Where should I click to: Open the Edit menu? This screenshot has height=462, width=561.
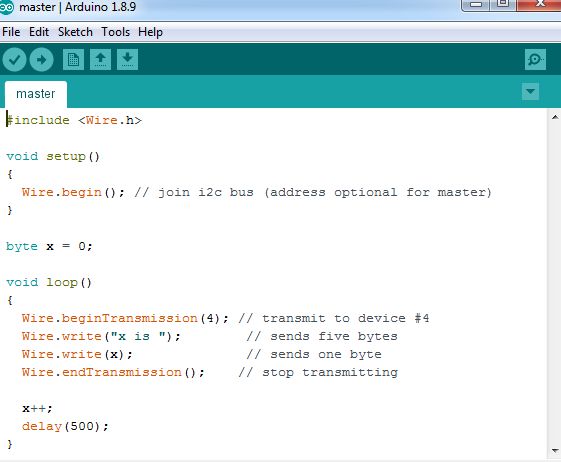tap(39, 32)
